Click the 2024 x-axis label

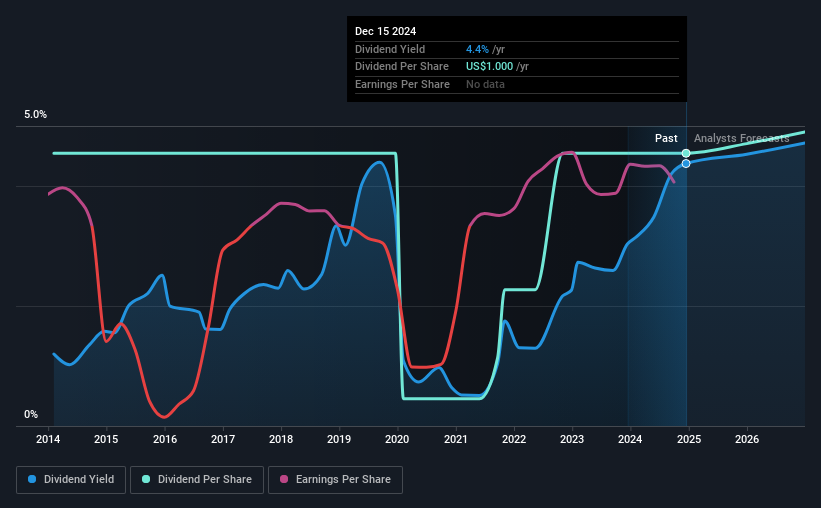[630, 439]
